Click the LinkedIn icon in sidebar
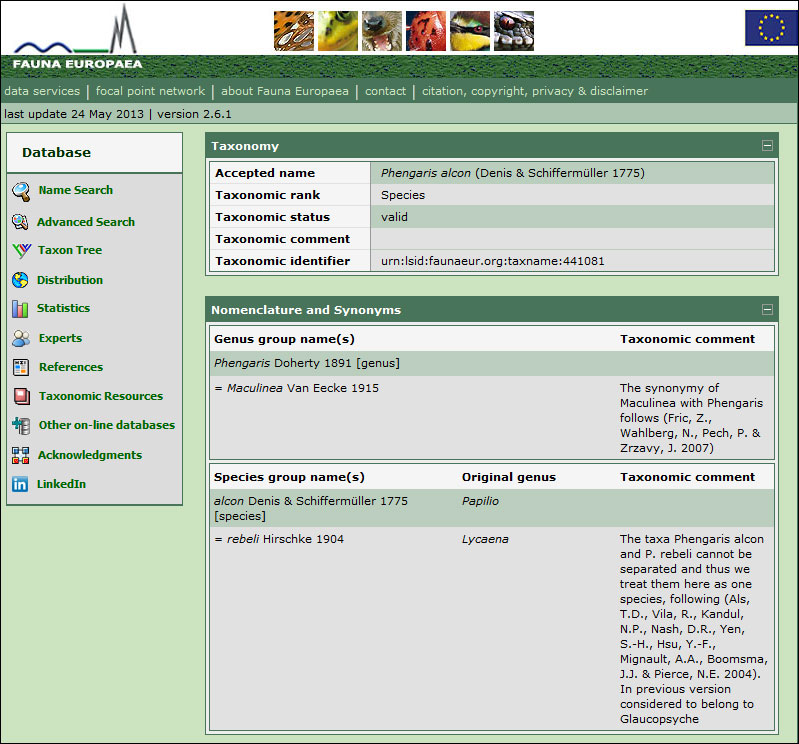Viewport: 799px width, 744px height. (21, 484)
